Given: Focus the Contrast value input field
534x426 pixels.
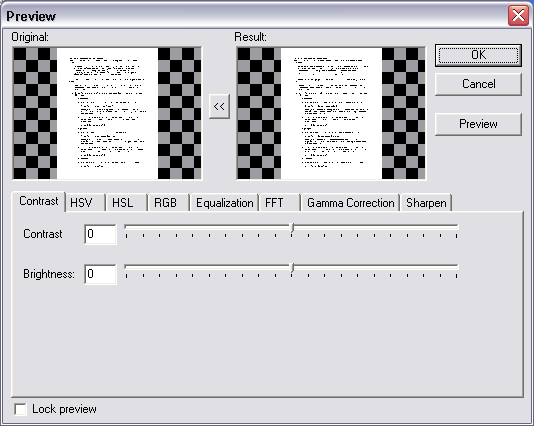Looking at the screenshot, I should pos(100,234).
